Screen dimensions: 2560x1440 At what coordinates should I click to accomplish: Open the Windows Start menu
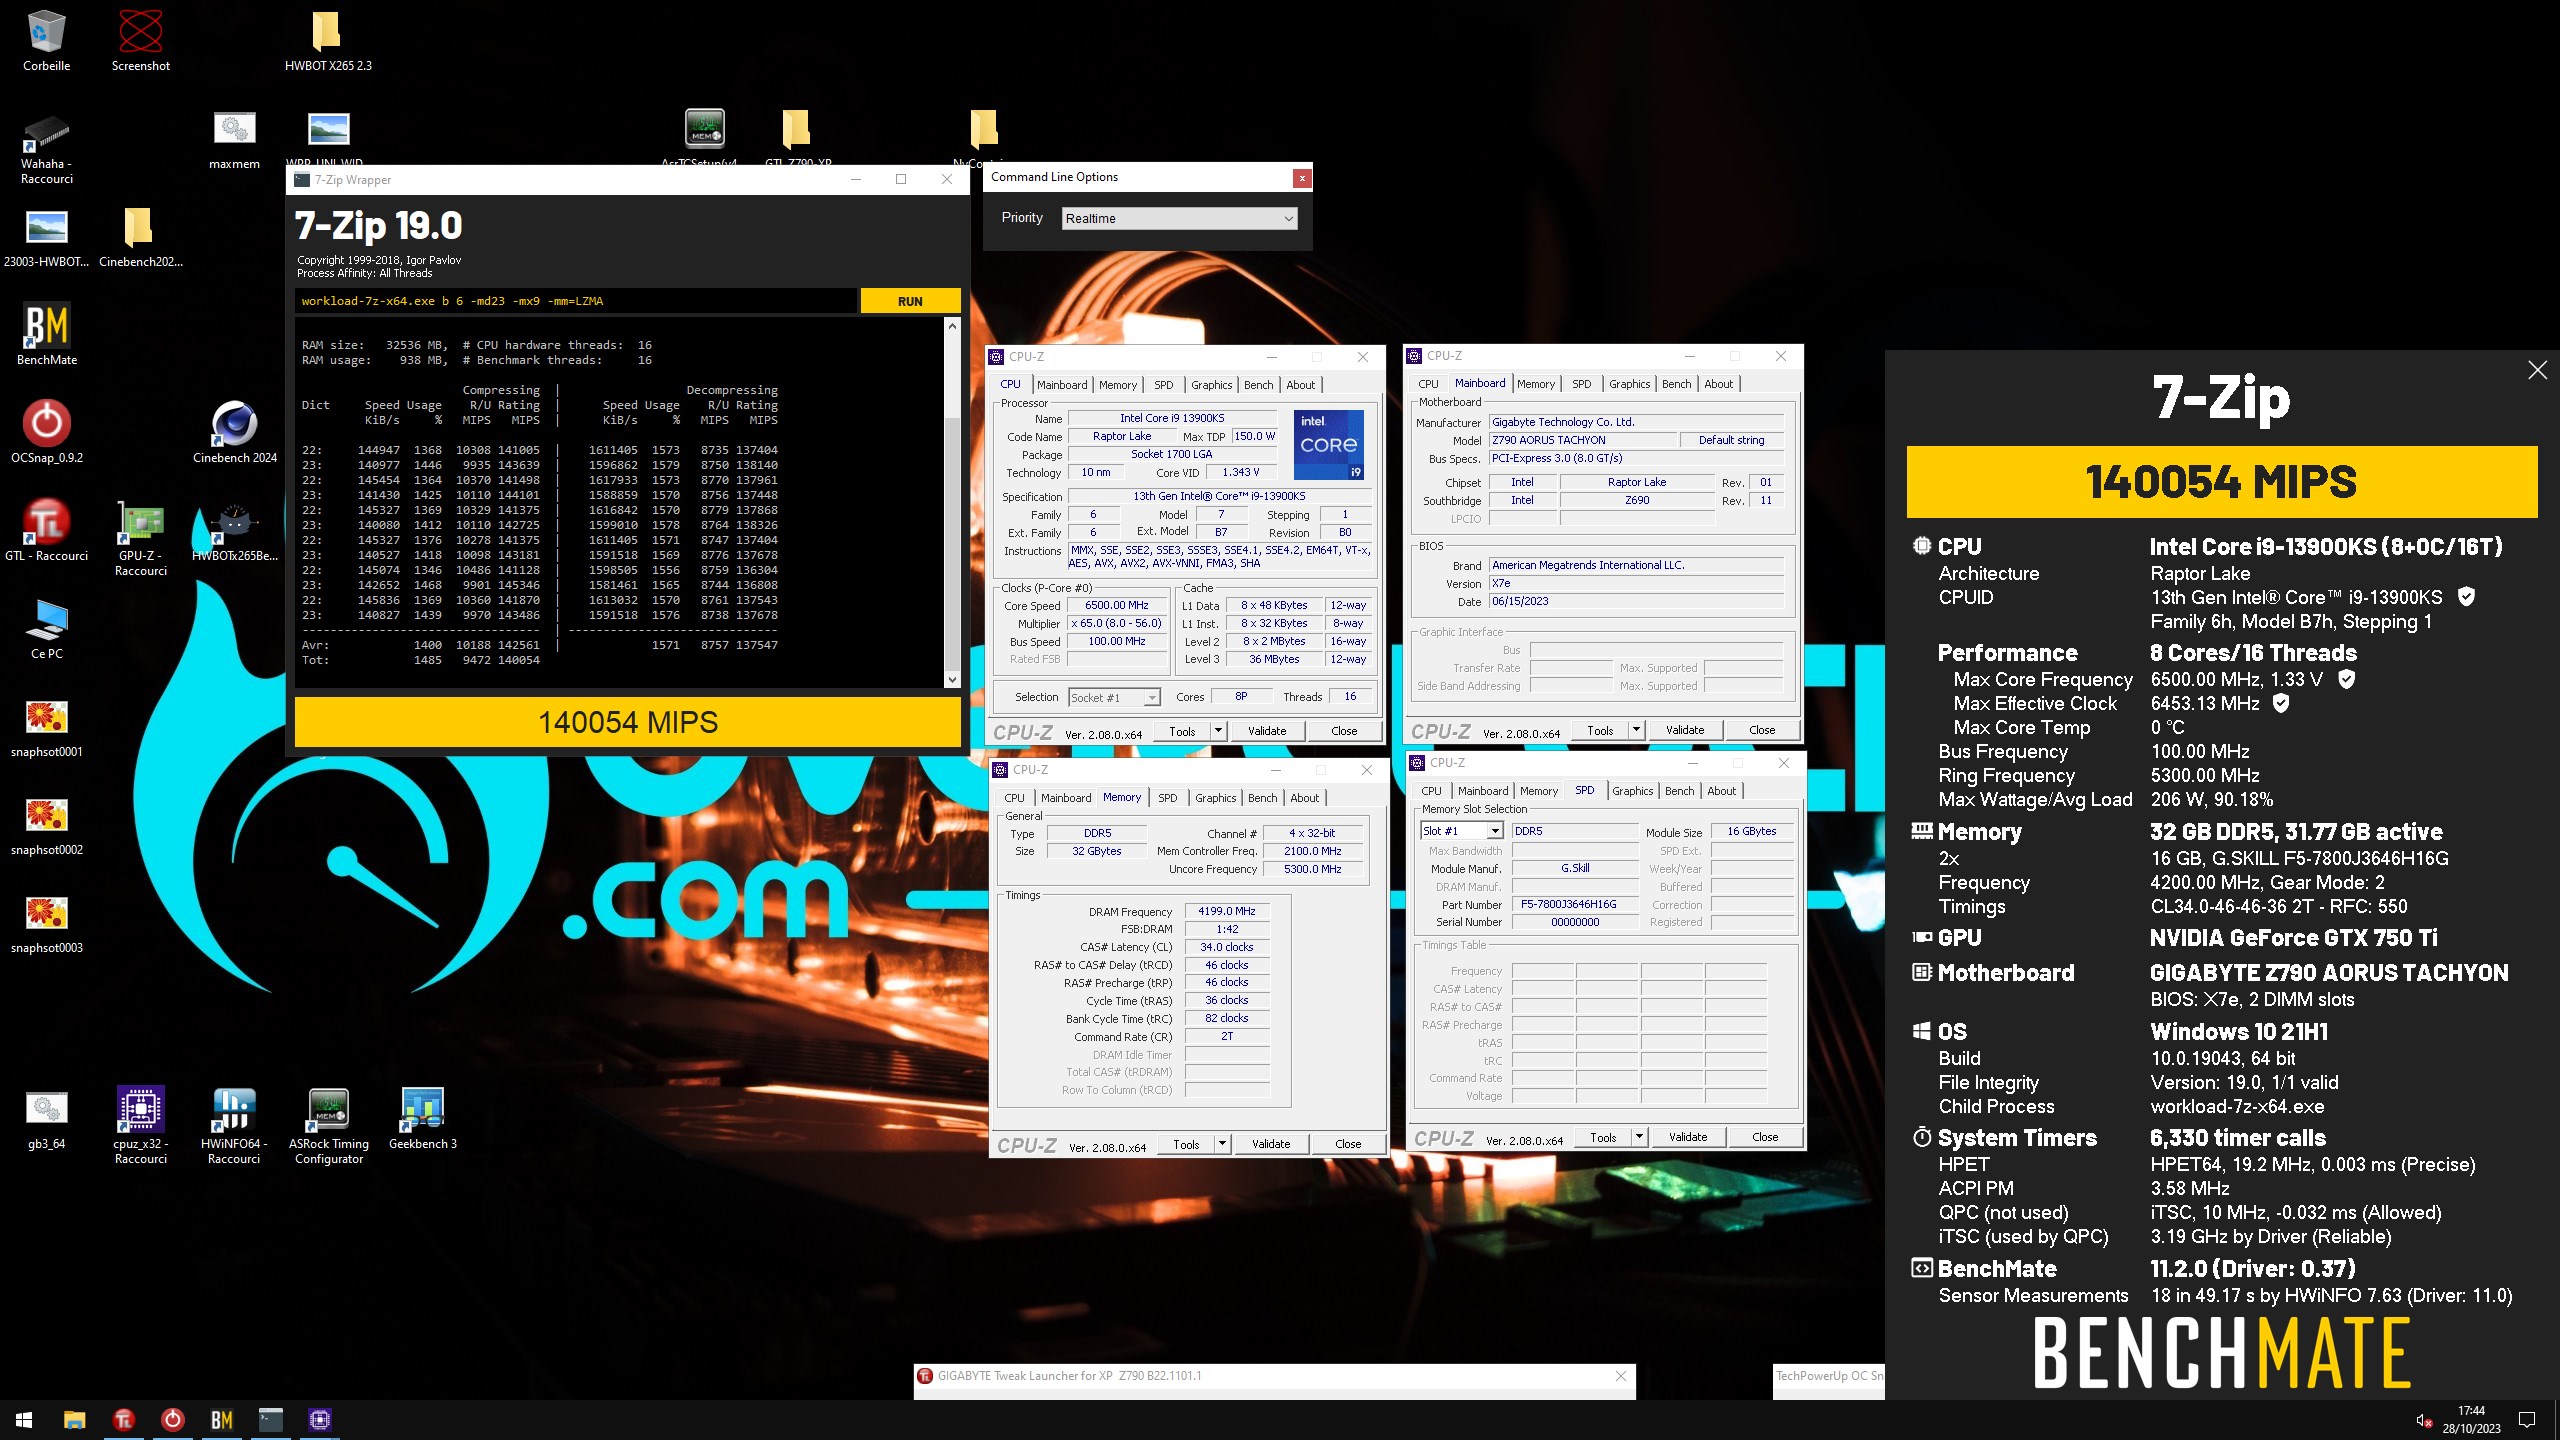coord(24,1419)
